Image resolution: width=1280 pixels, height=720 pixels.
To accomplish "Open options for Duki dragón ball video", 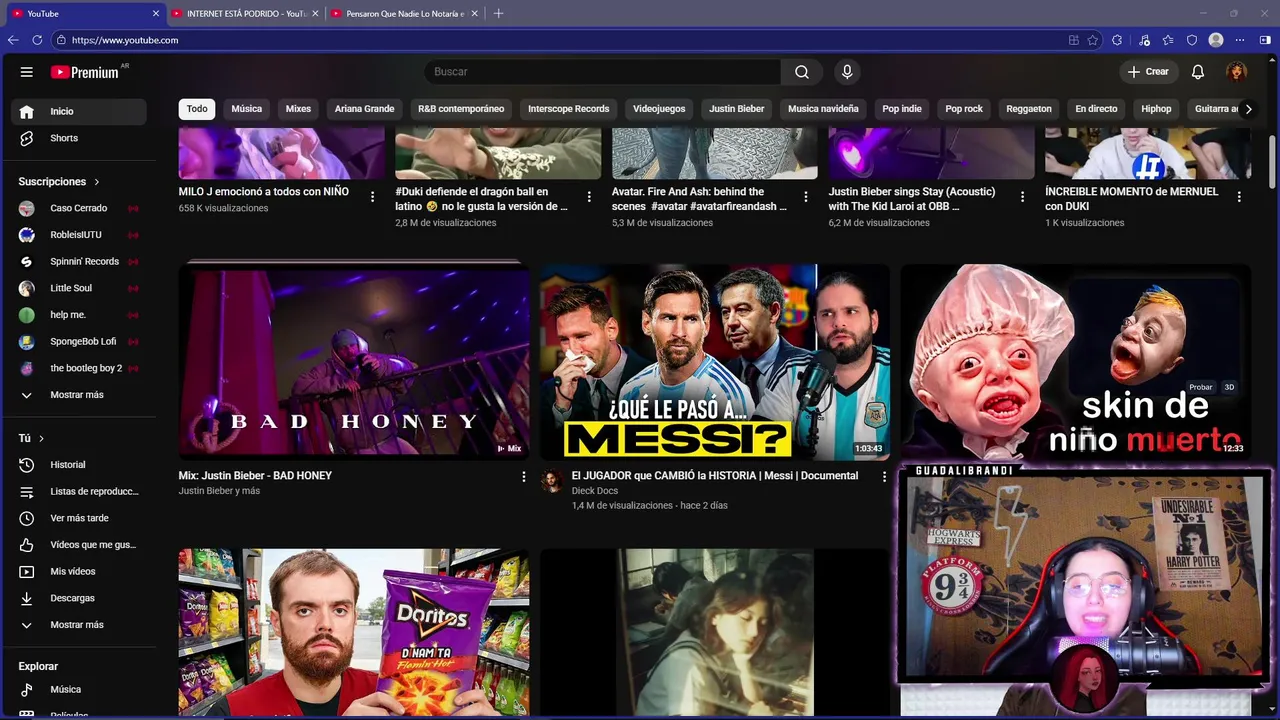I will (589, 197).
